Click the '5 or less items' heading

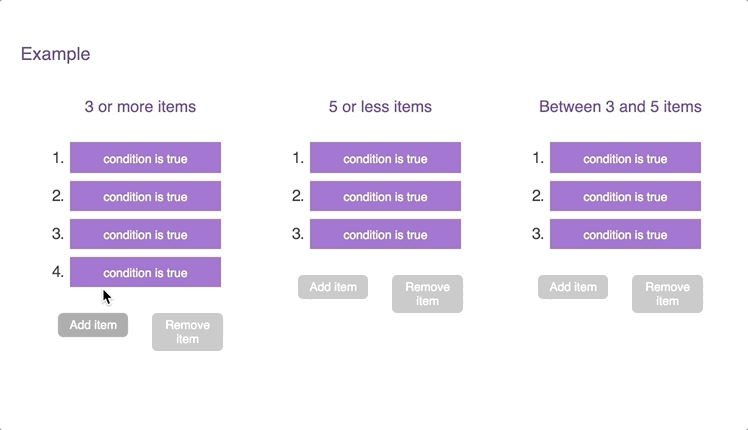[x=380, y=106]
